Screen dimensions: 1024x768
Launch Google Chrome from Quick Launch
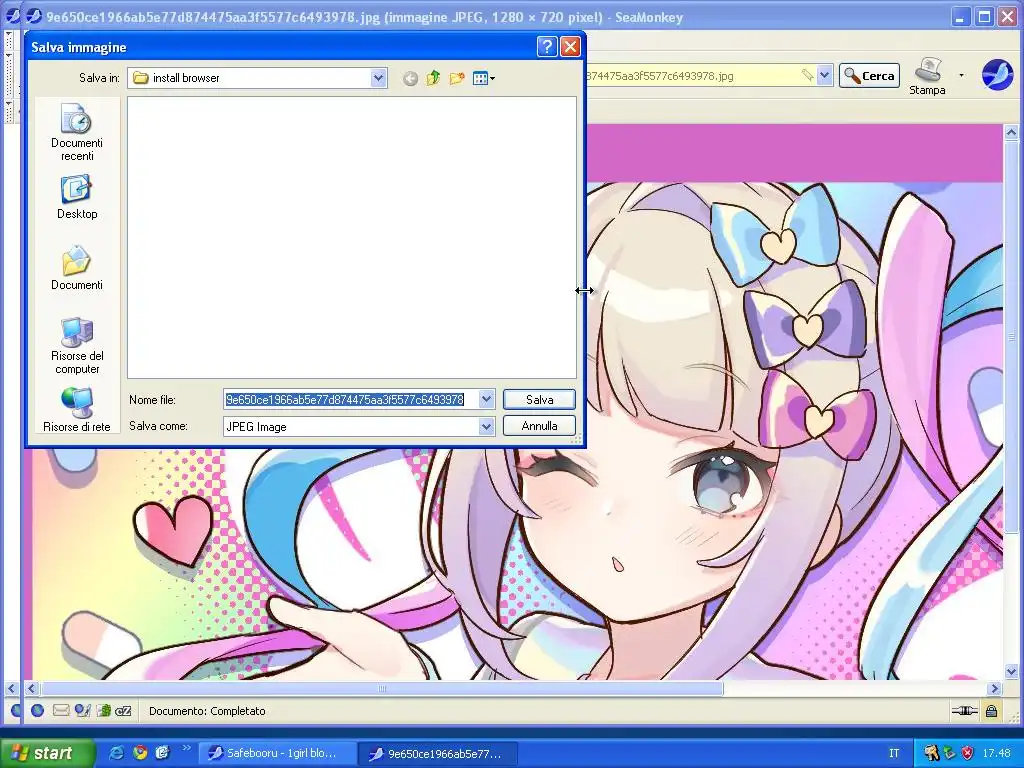[140, 753]
